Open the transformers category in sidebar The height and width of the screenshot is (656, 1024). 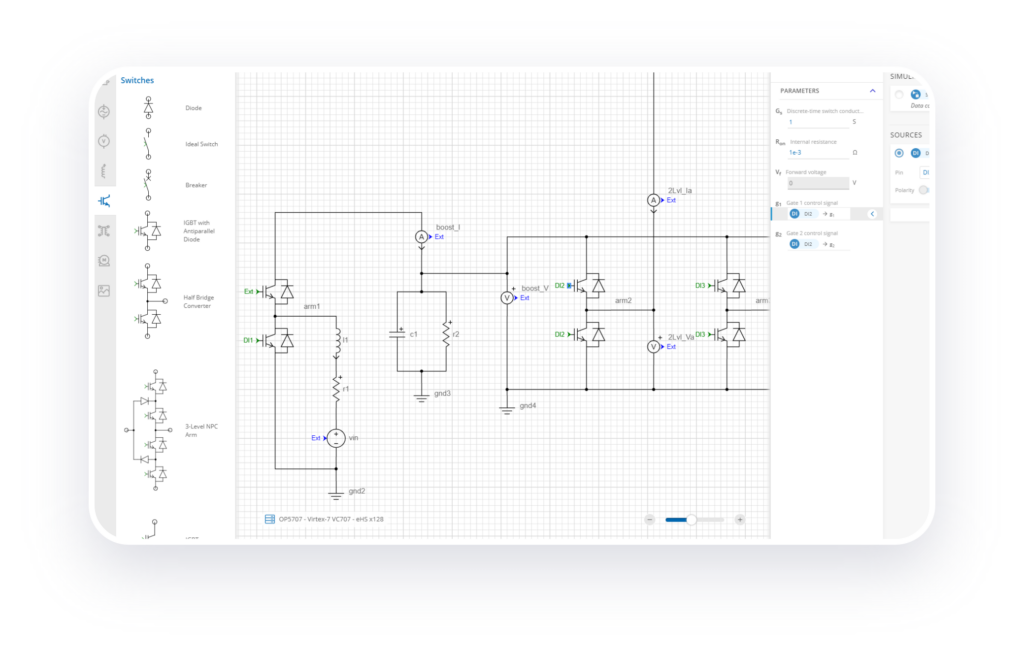[x=104, y=231]
